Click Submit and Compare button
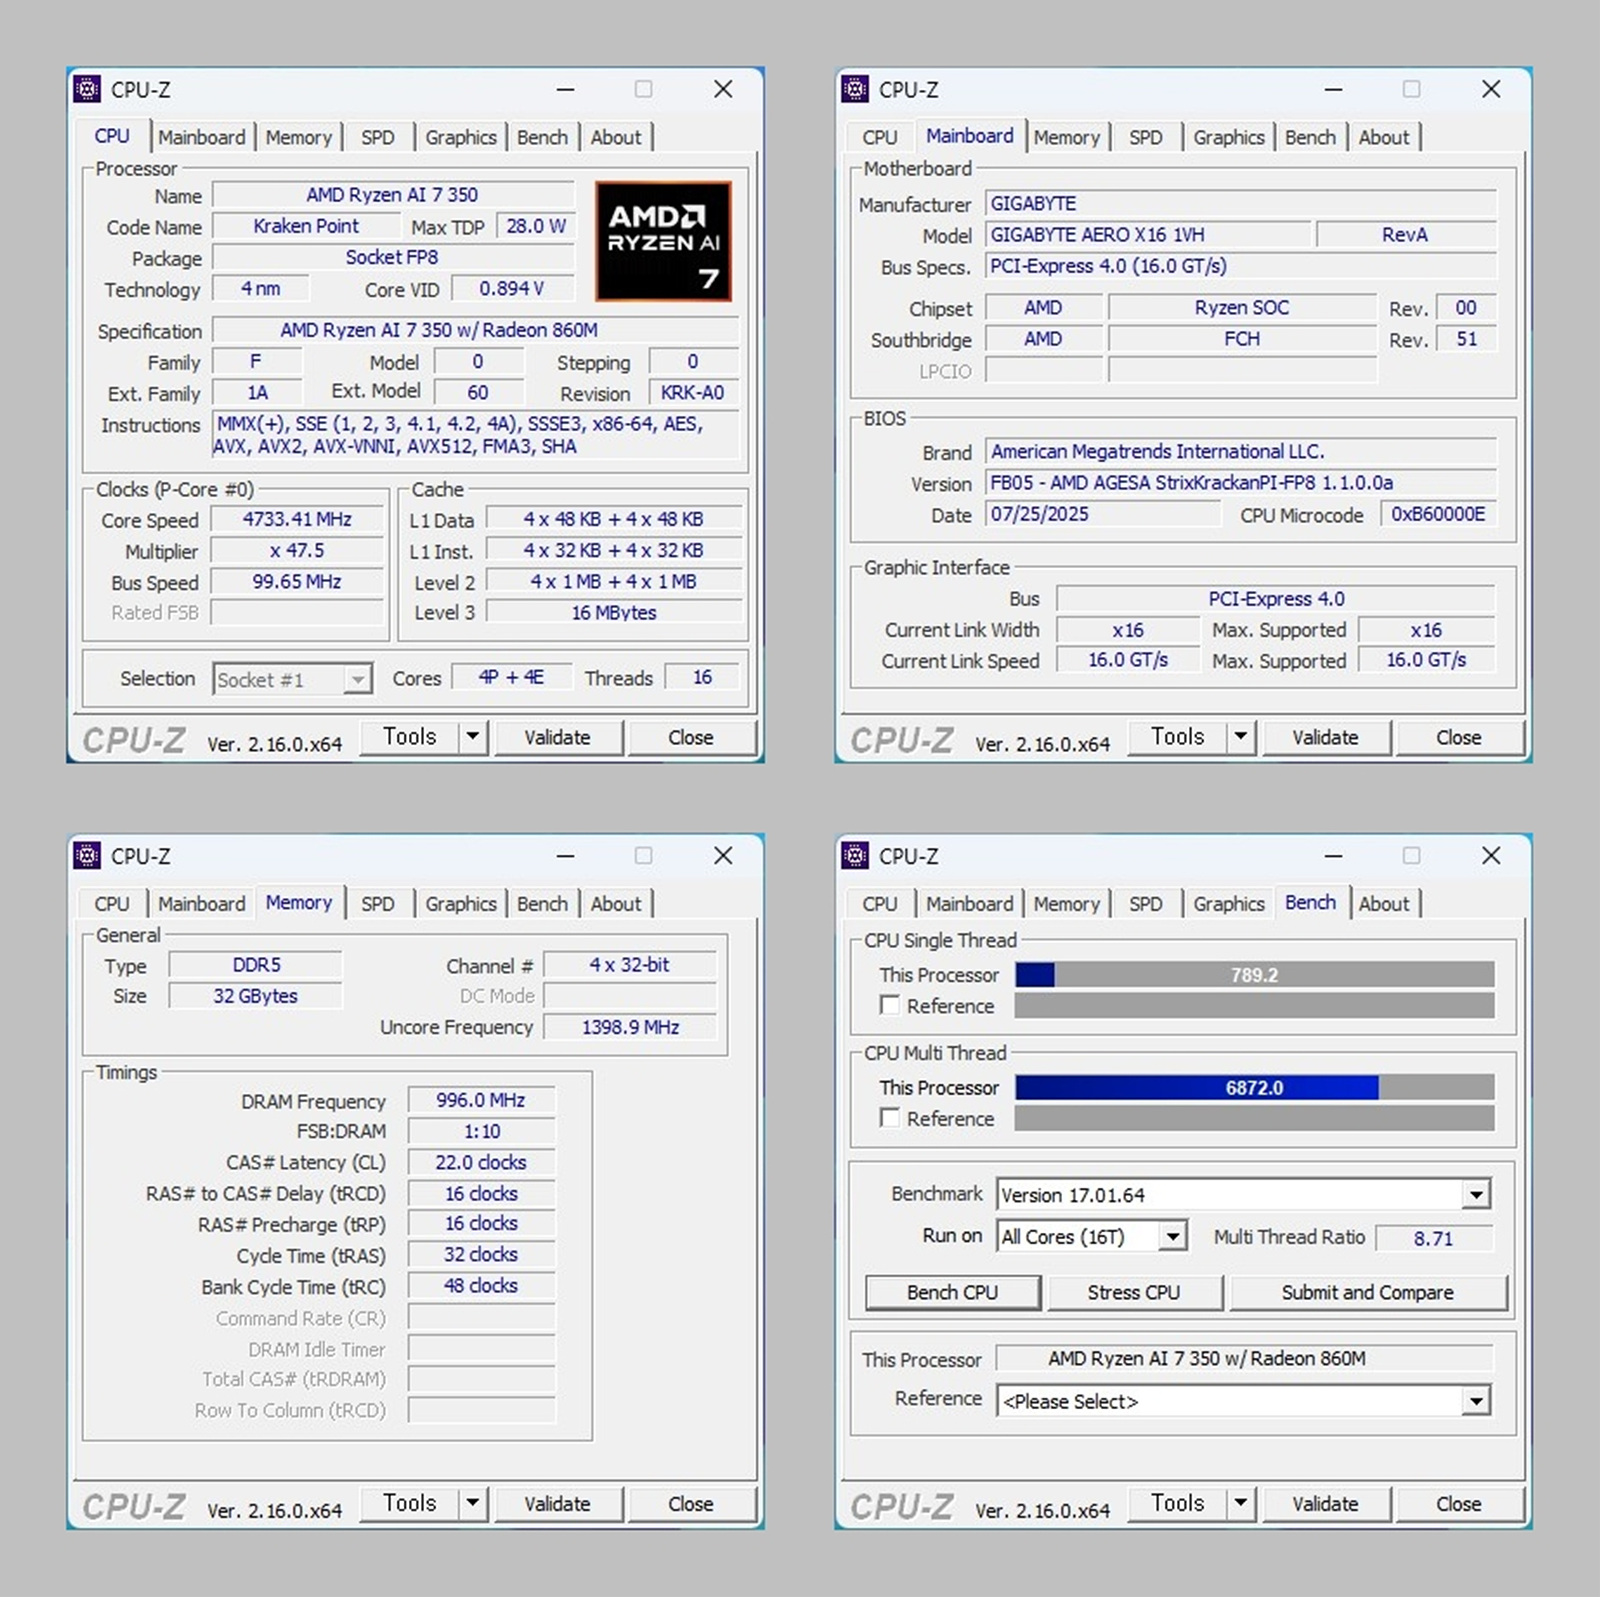The image size is (1600, 1597). tap(1368, 1292)
